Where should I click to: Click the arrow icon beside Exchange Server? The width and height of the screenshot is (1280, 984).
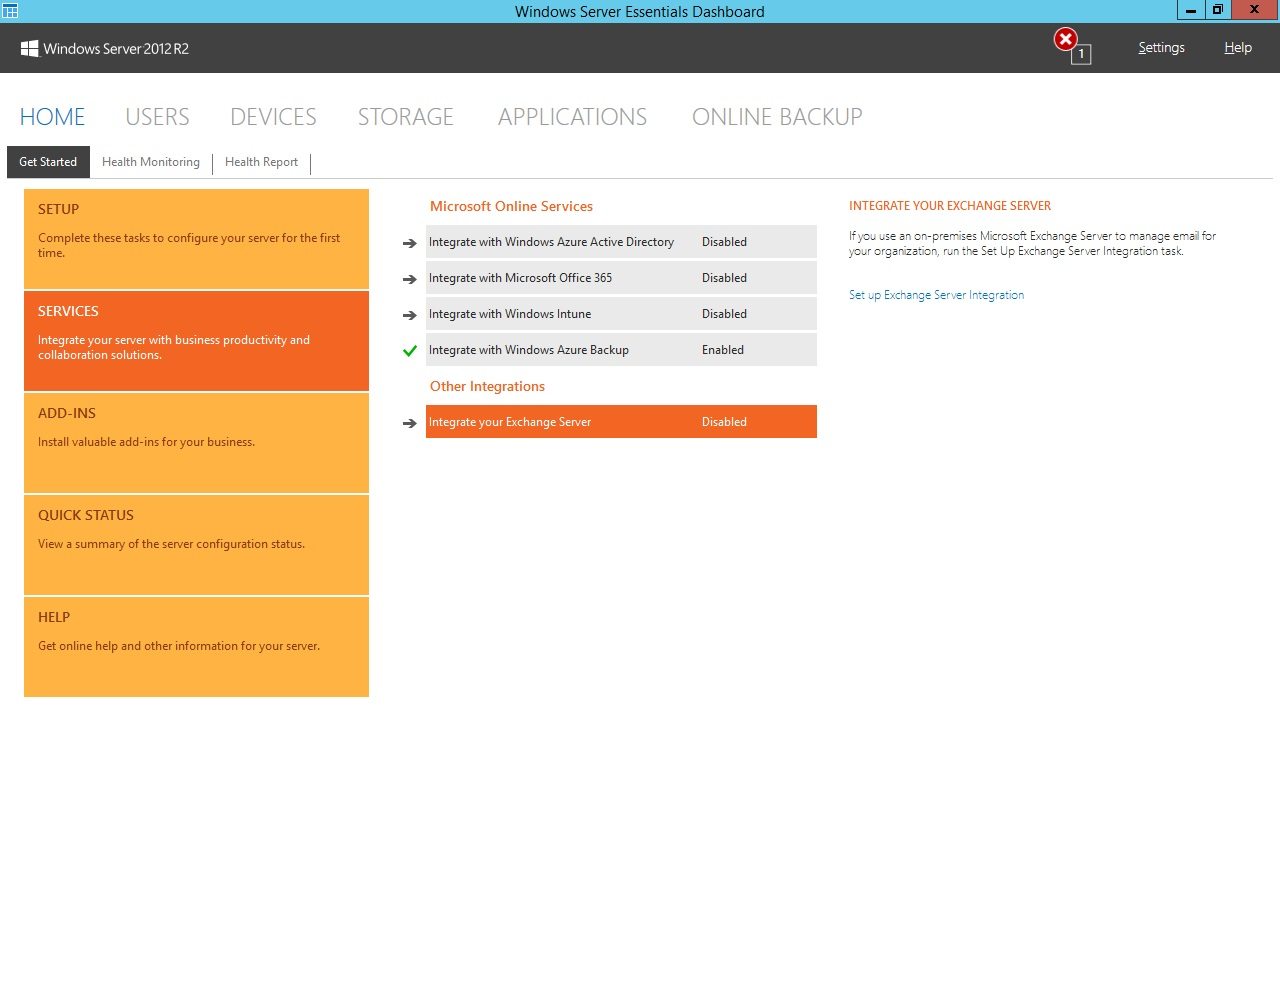[x=409, y=423]
